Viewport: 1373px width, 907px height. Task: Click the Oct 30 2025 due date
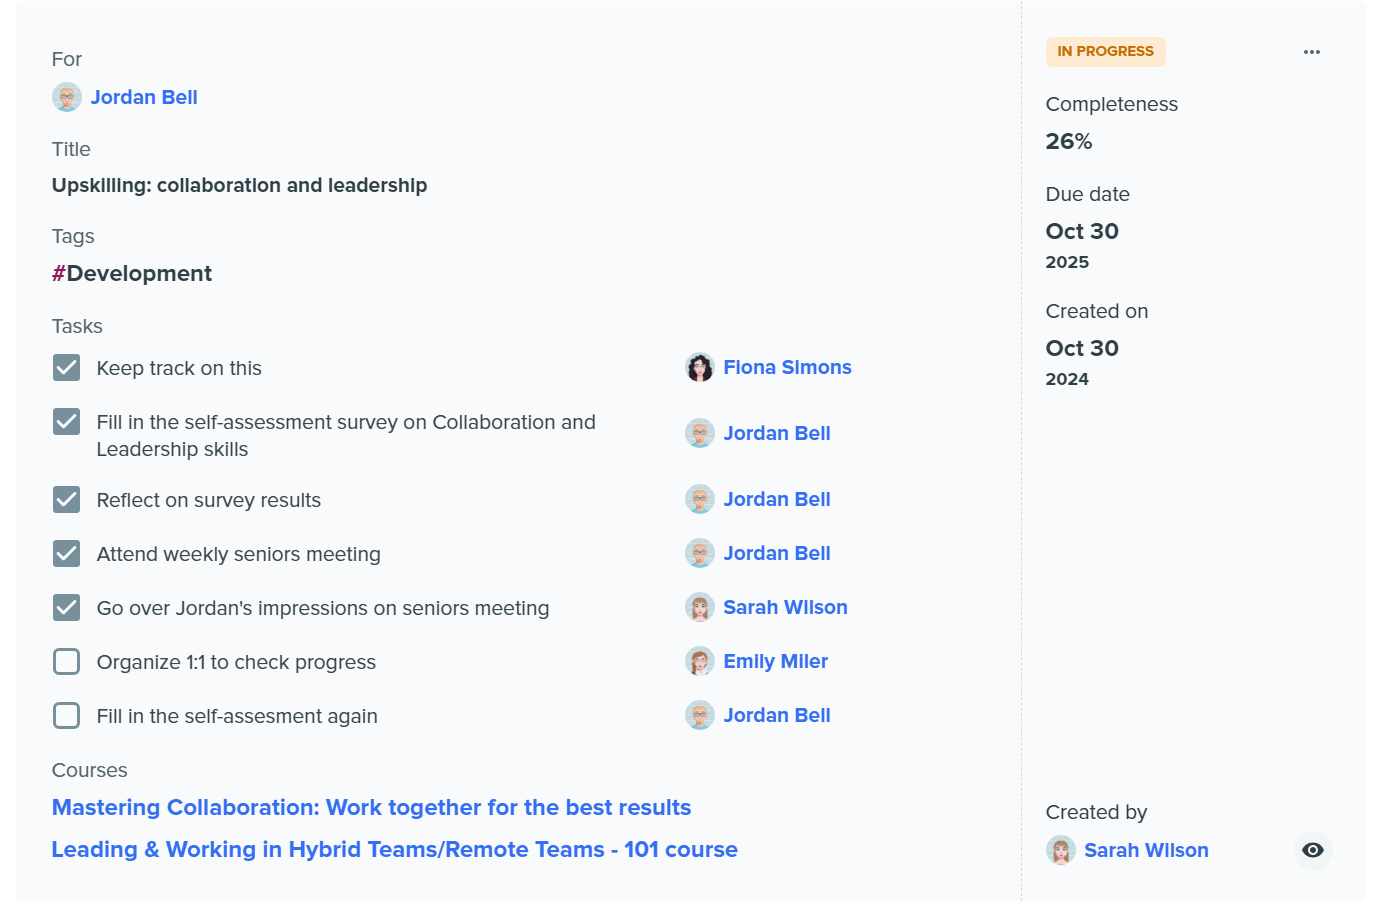tap(1082, 231)
